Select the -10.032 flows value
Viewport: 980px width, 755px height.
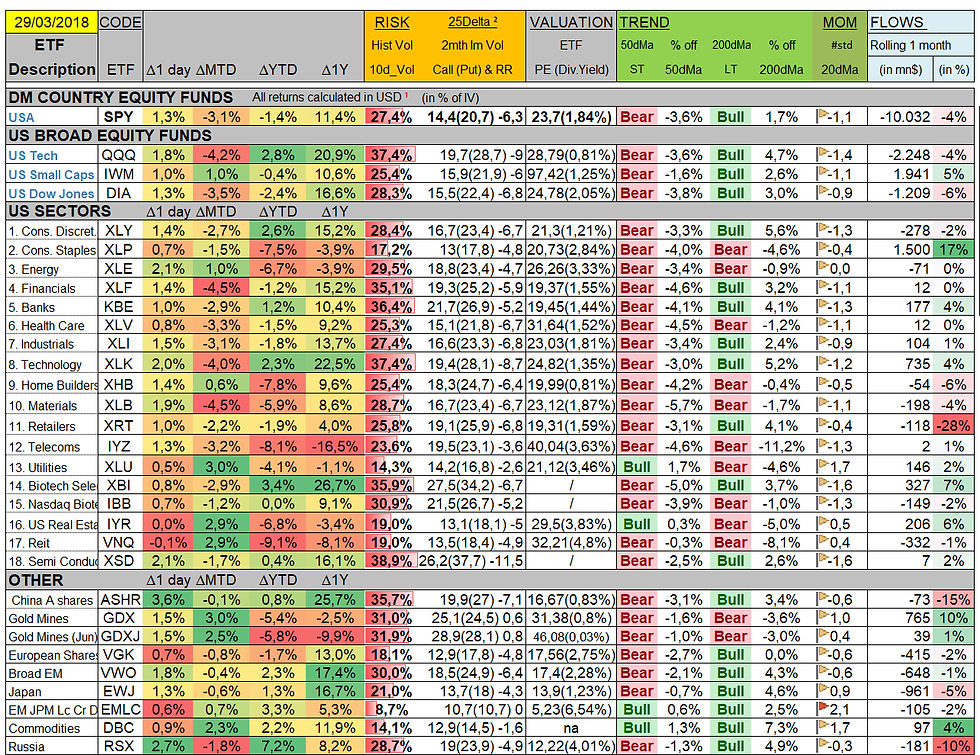point(905,117)
